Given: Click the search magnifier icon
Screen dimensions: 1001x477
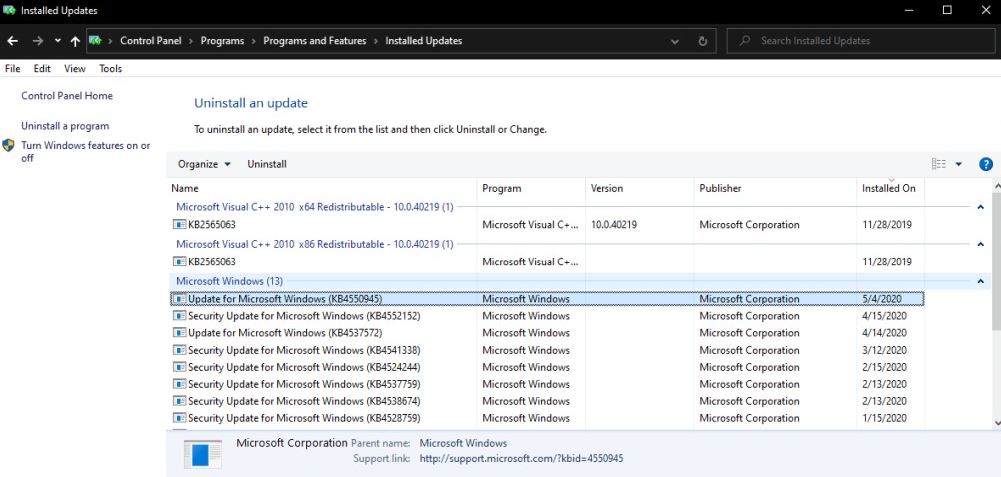Looking at the screenshot, I should [744, 41].
